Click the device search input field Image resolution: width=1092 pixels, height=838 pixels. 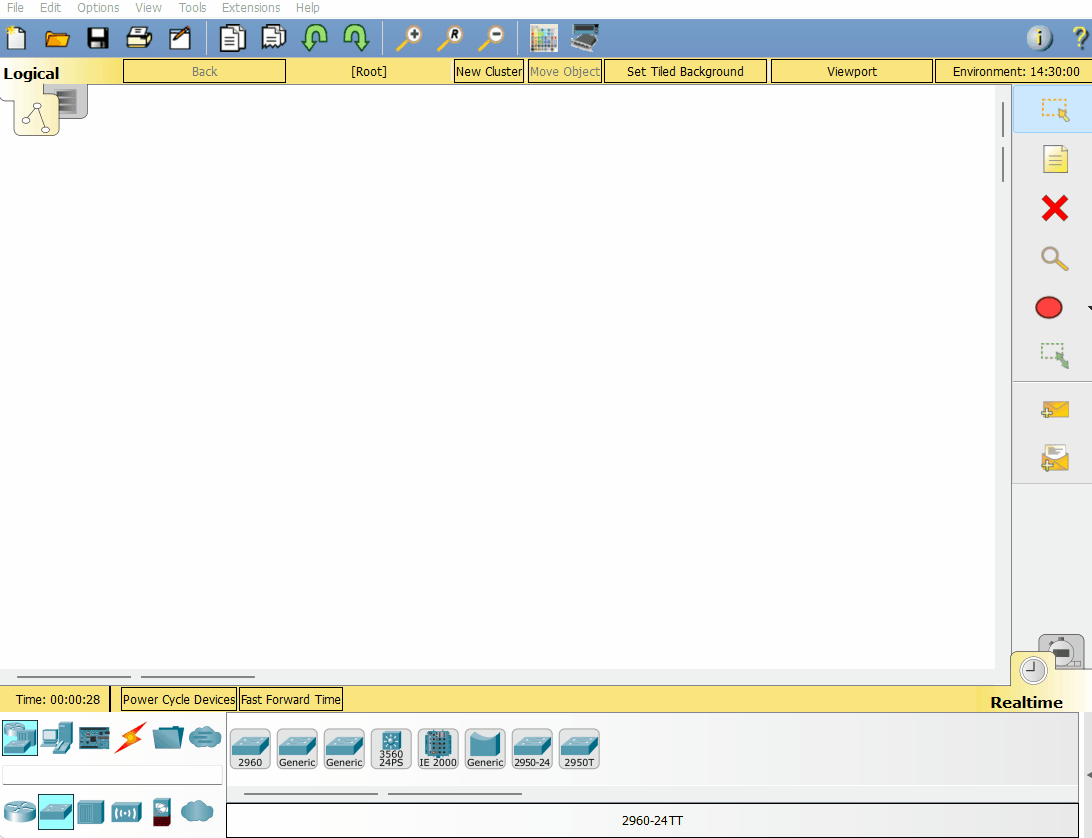pyautogui.click(x=112, y=775)
